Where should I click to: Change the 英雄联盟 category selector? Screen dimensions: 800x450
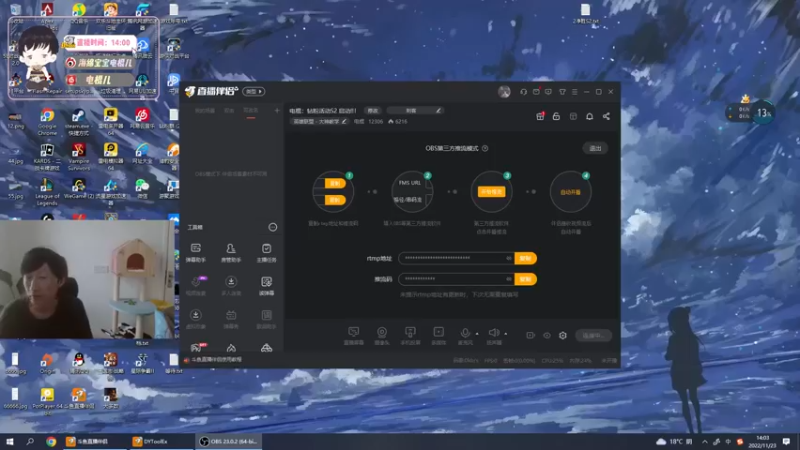point(320,121)
